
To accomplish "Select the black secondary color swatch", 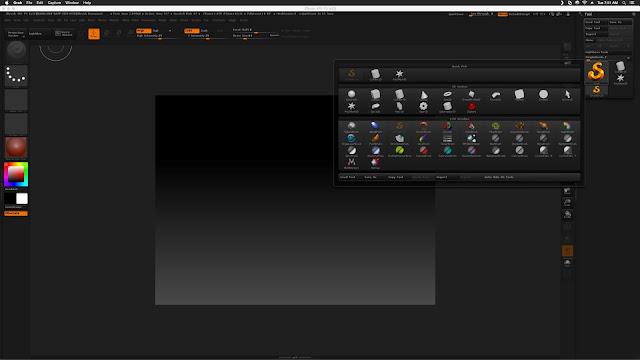I will coord(10,199).
